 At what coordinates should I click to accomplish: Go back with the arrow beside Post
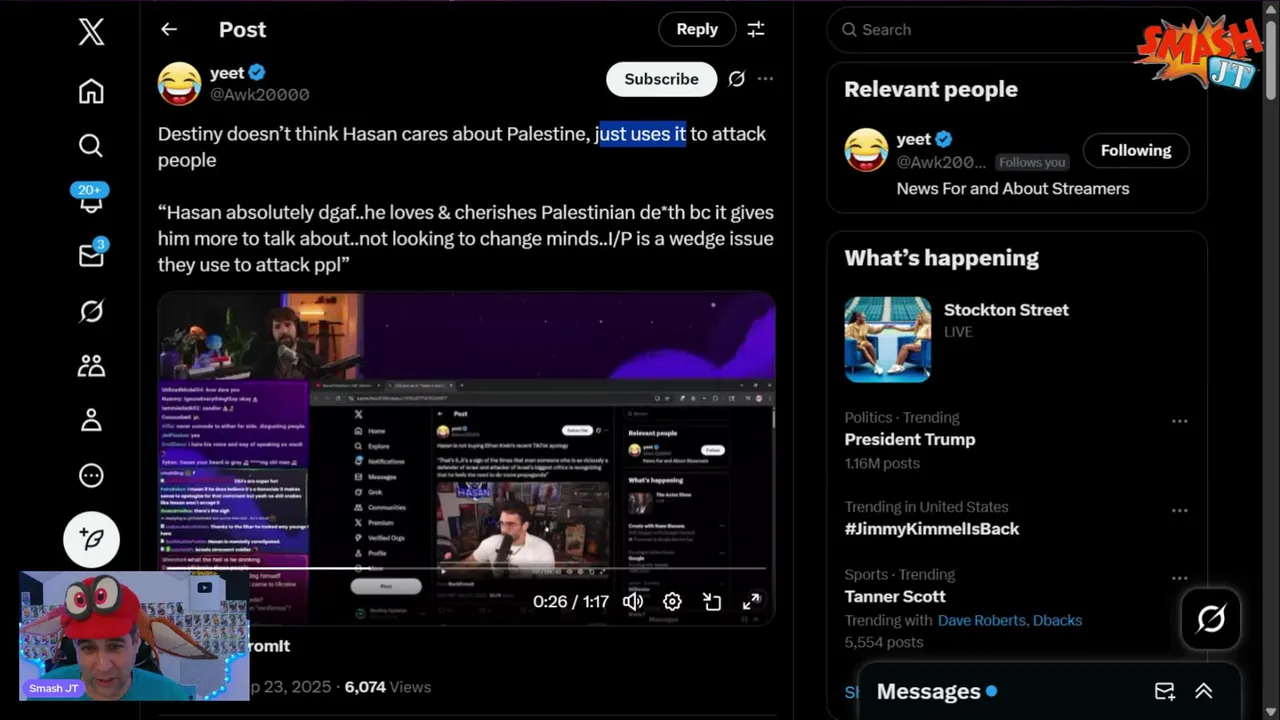point(169,30)
